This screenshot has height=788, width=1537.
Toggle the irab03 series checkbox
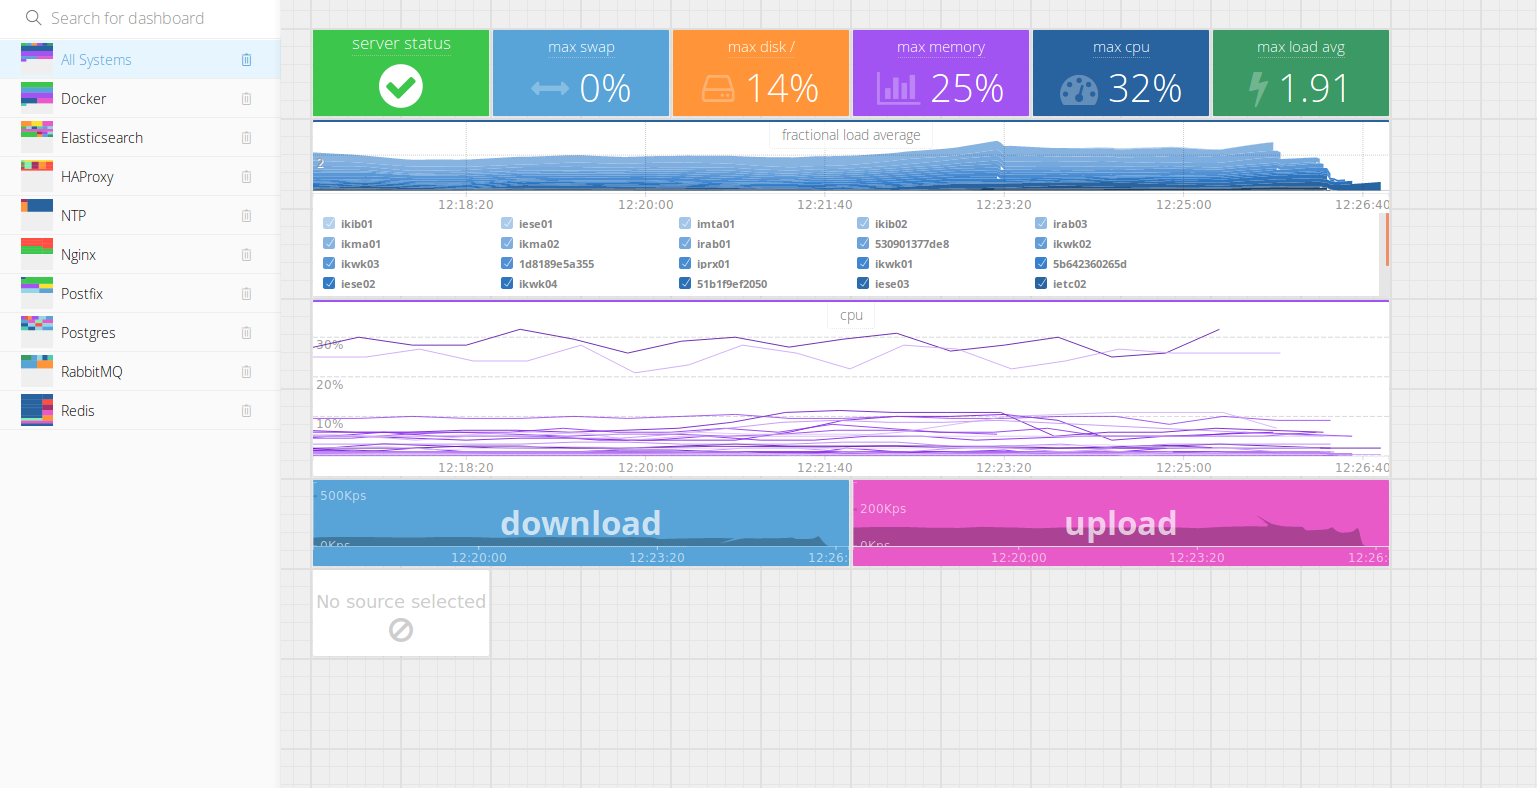pos(1041,224)
